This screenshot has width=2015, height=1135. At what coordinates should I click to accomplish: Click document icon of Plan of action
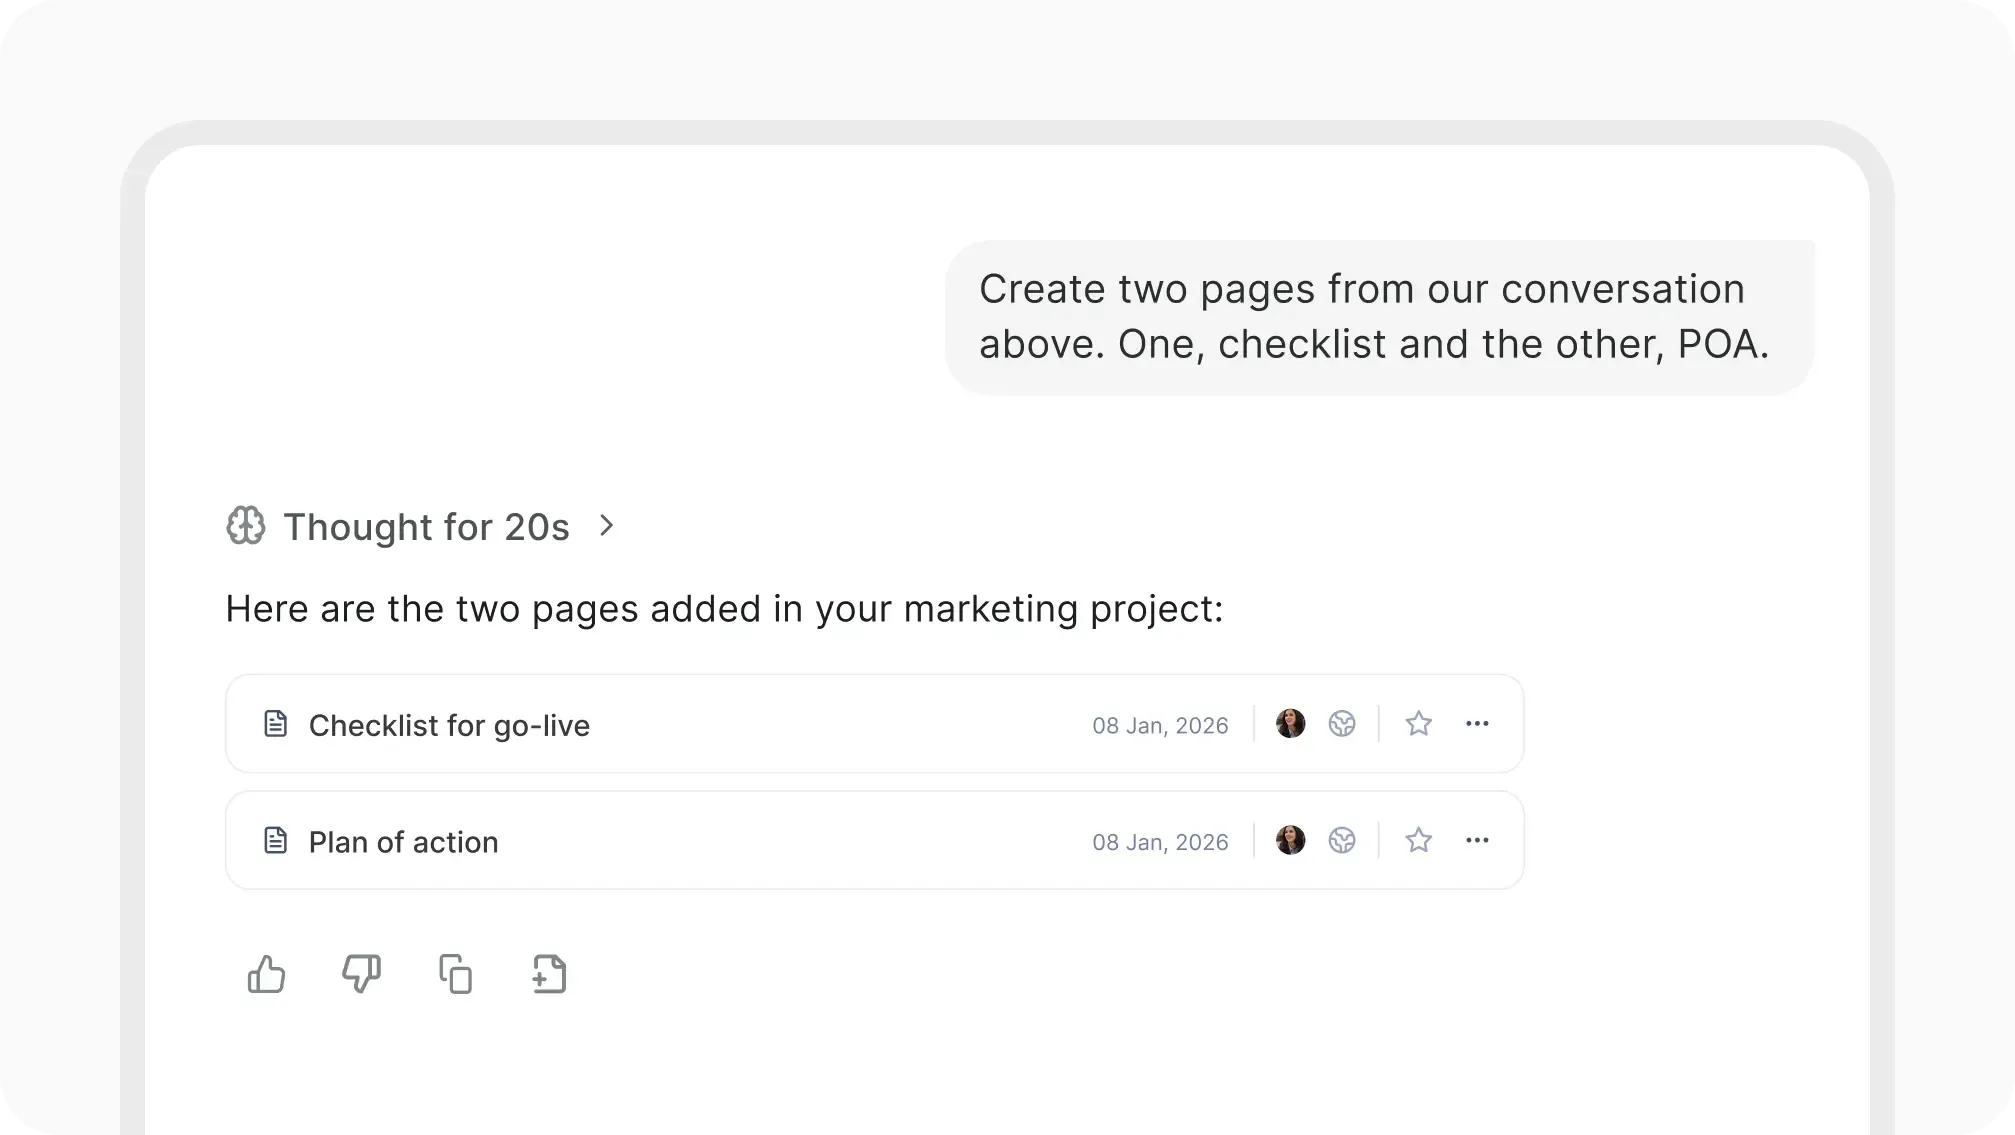click(x=275, y=841)
